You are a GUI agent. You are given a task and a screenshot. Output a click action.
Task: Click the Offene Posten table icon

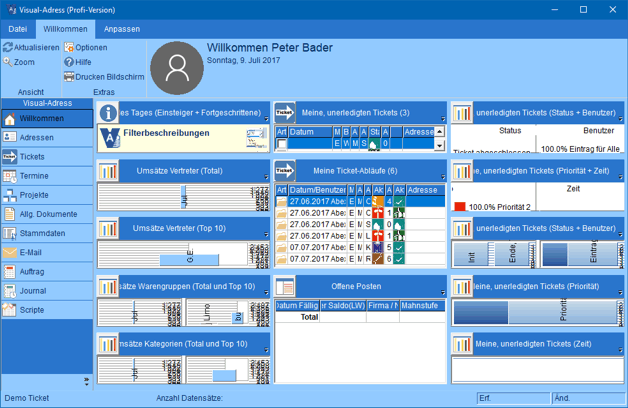pos(285,287)
